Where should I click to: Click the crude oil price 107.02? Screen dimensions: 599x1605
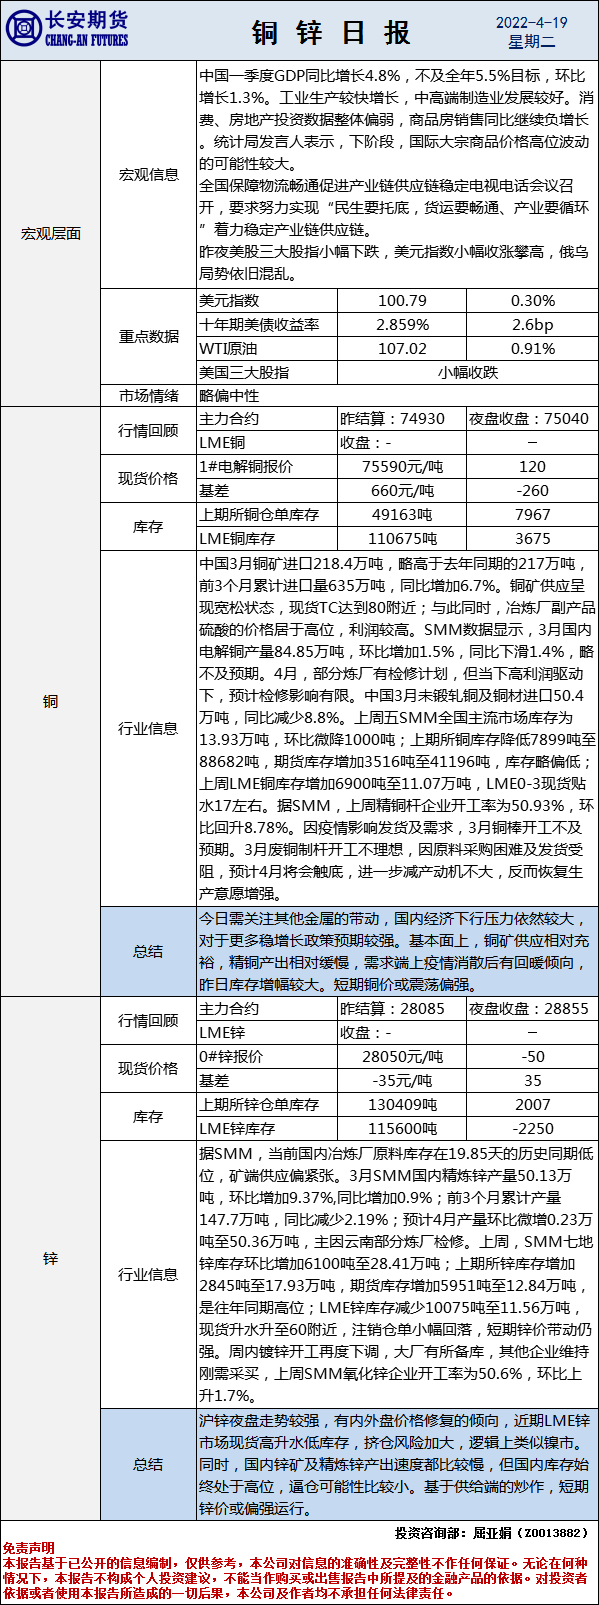[x=403, y=348]
